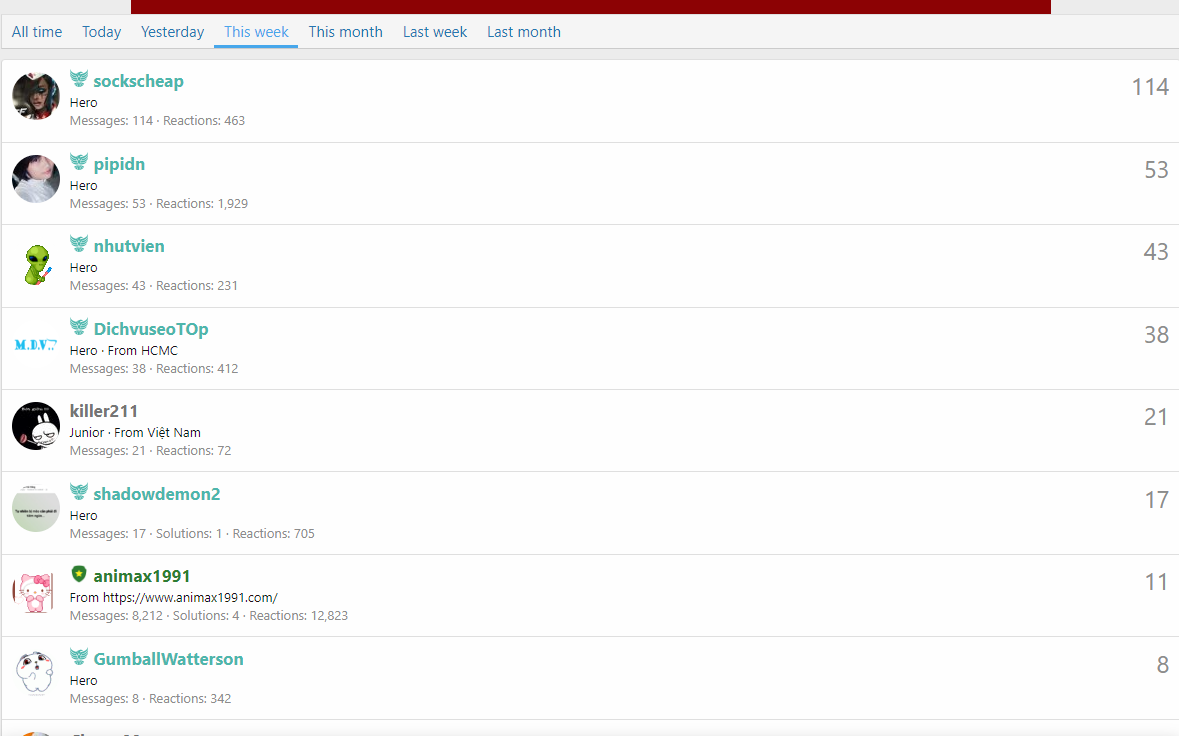Click nhutvien's green alien avatar
This screenshot has height=736, width=1179.
[x=36, y=264]
